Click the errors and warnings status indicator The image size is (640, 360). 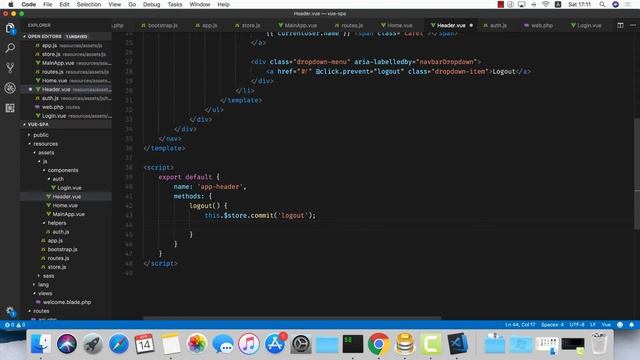click(15, 325)
